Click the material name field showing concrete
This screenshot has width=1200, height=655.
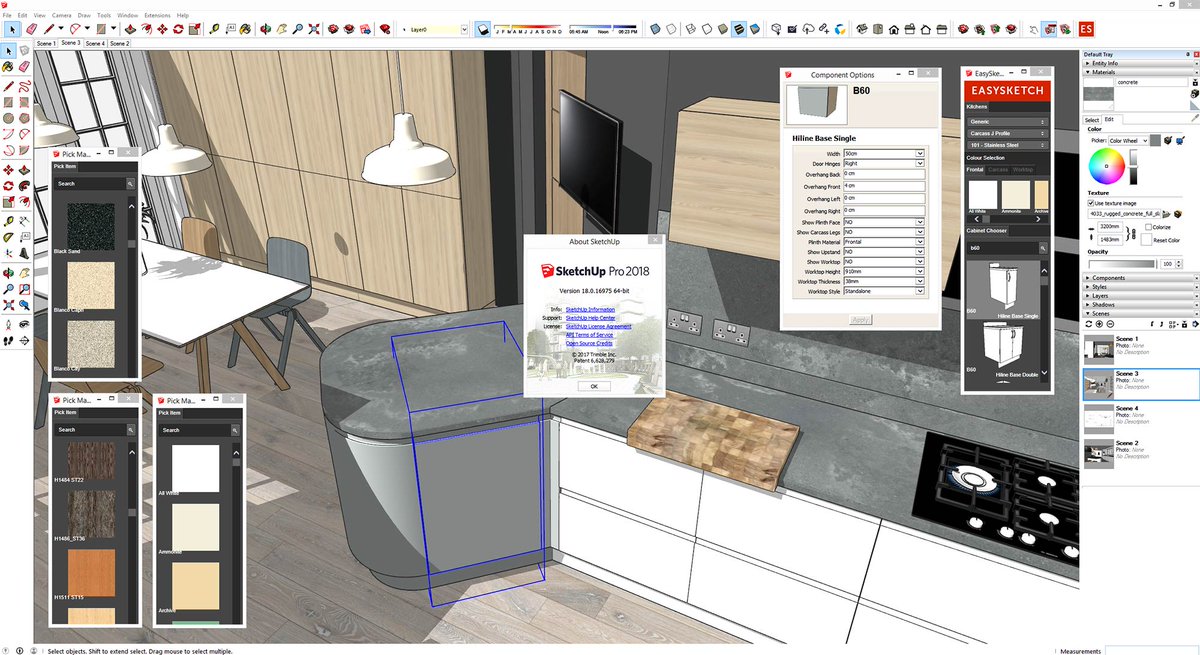1150,82
